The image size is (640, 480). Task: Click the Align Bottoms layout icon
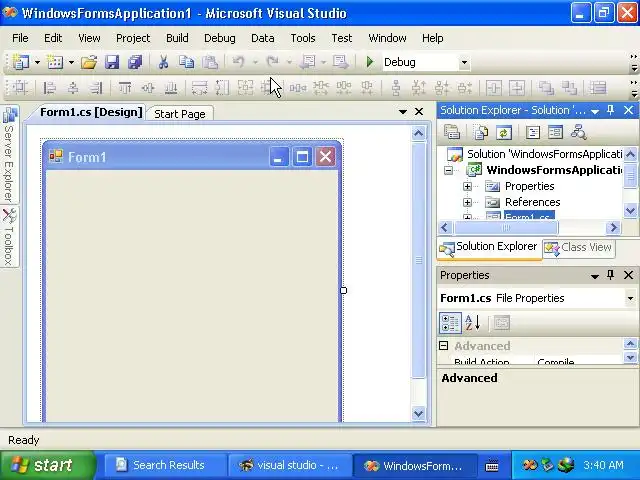(171, 87)
